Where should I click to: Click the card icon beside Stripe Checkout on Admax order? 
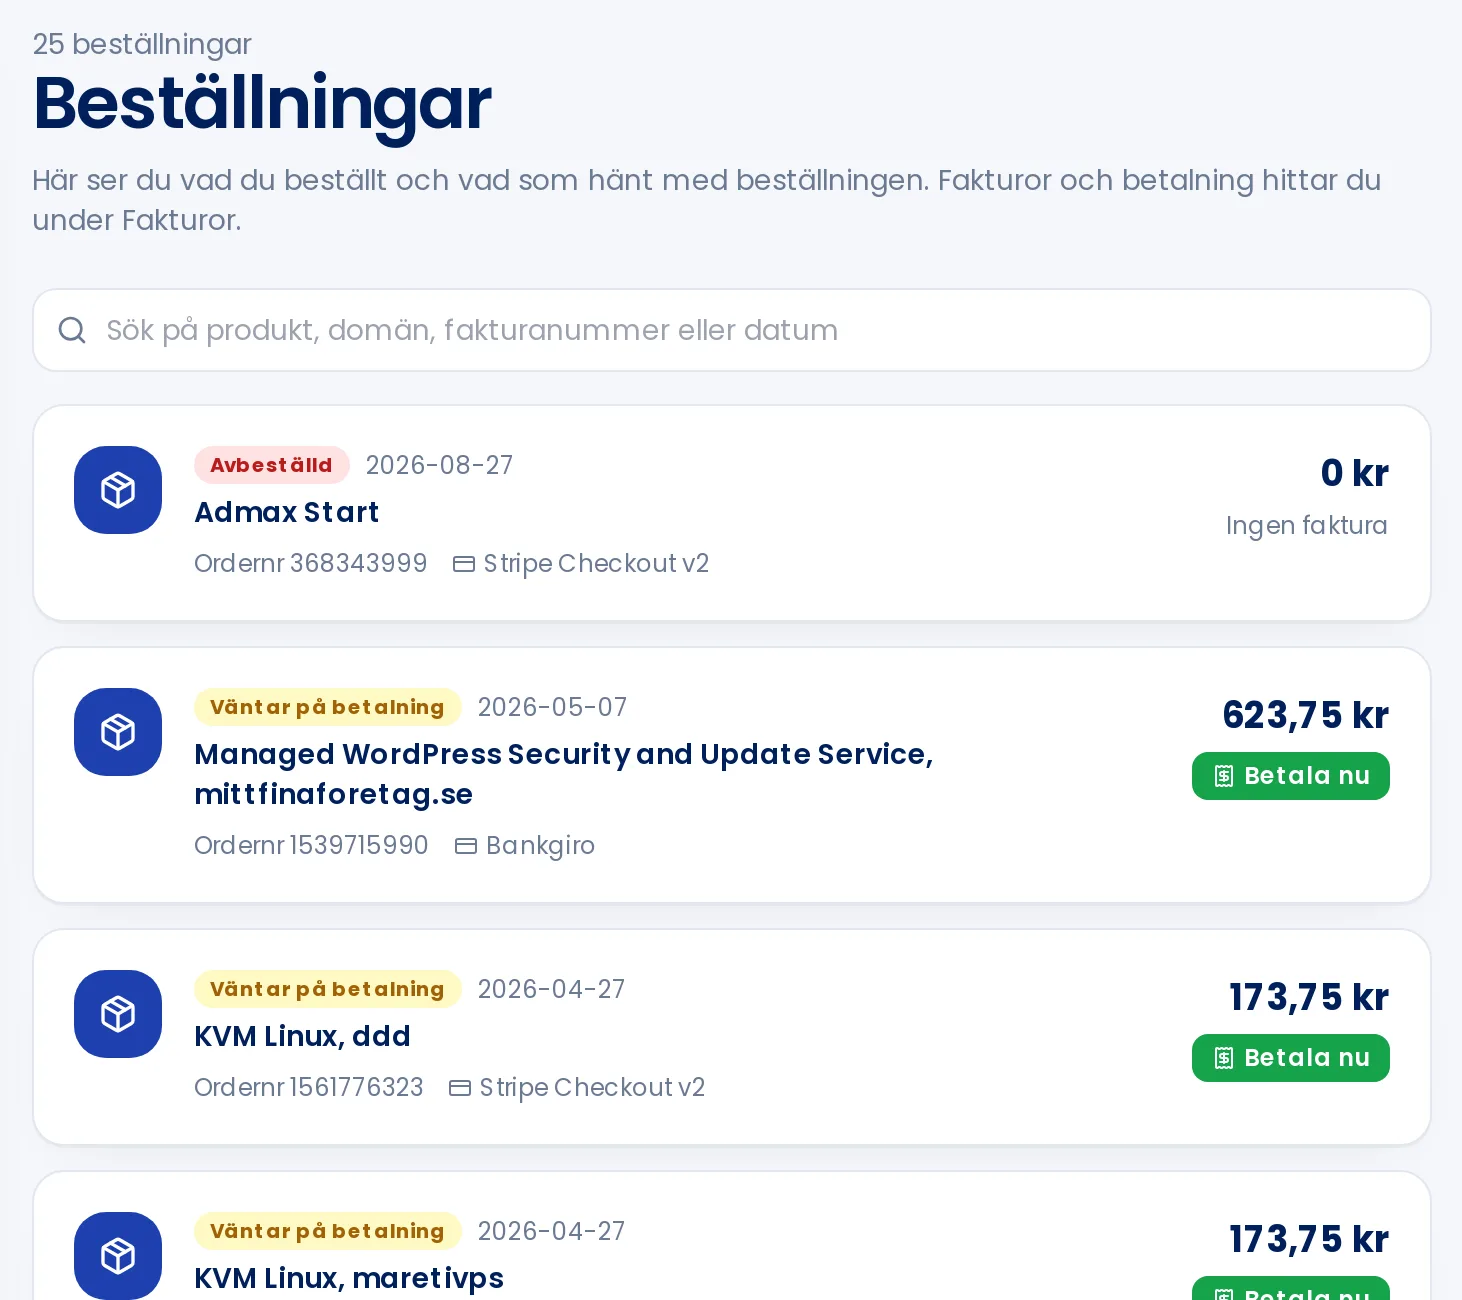pyautogui.click(x=464, y=564)
